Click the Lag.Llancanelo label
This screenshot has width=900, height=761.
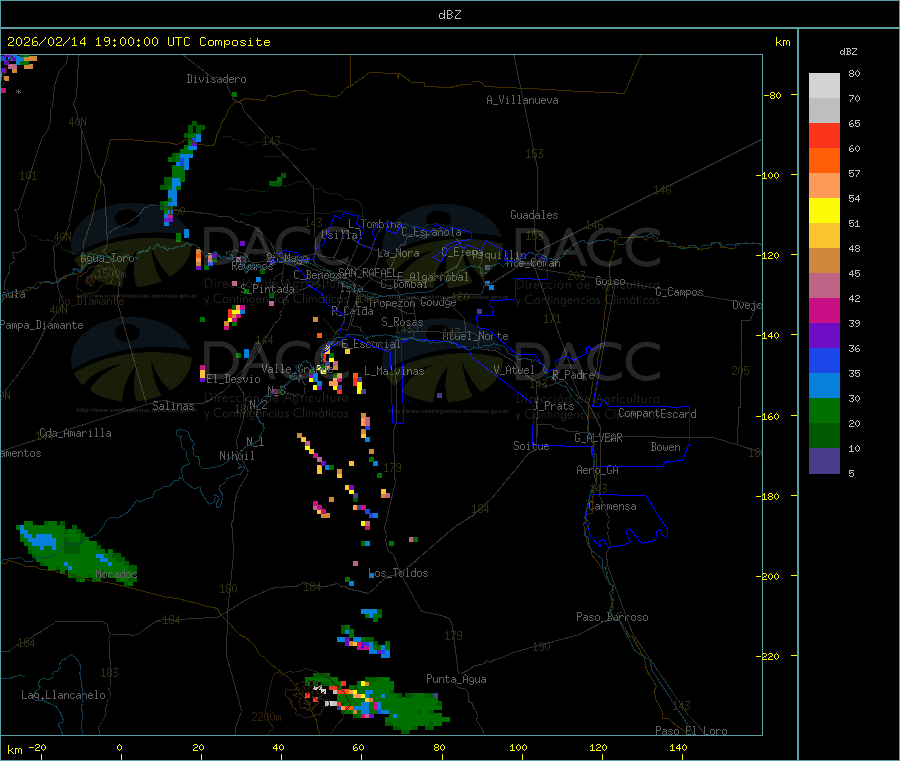[63, 695]
